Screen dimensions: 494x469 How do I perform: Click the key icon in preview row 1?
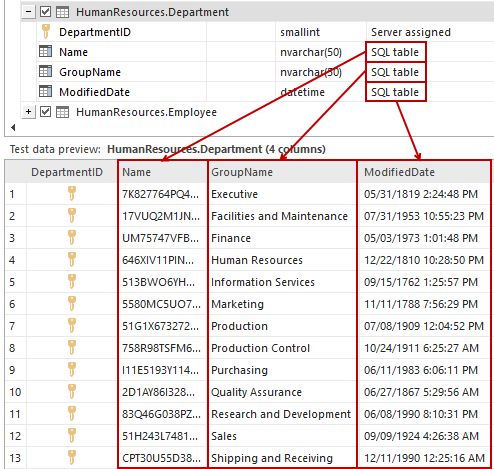72,193
